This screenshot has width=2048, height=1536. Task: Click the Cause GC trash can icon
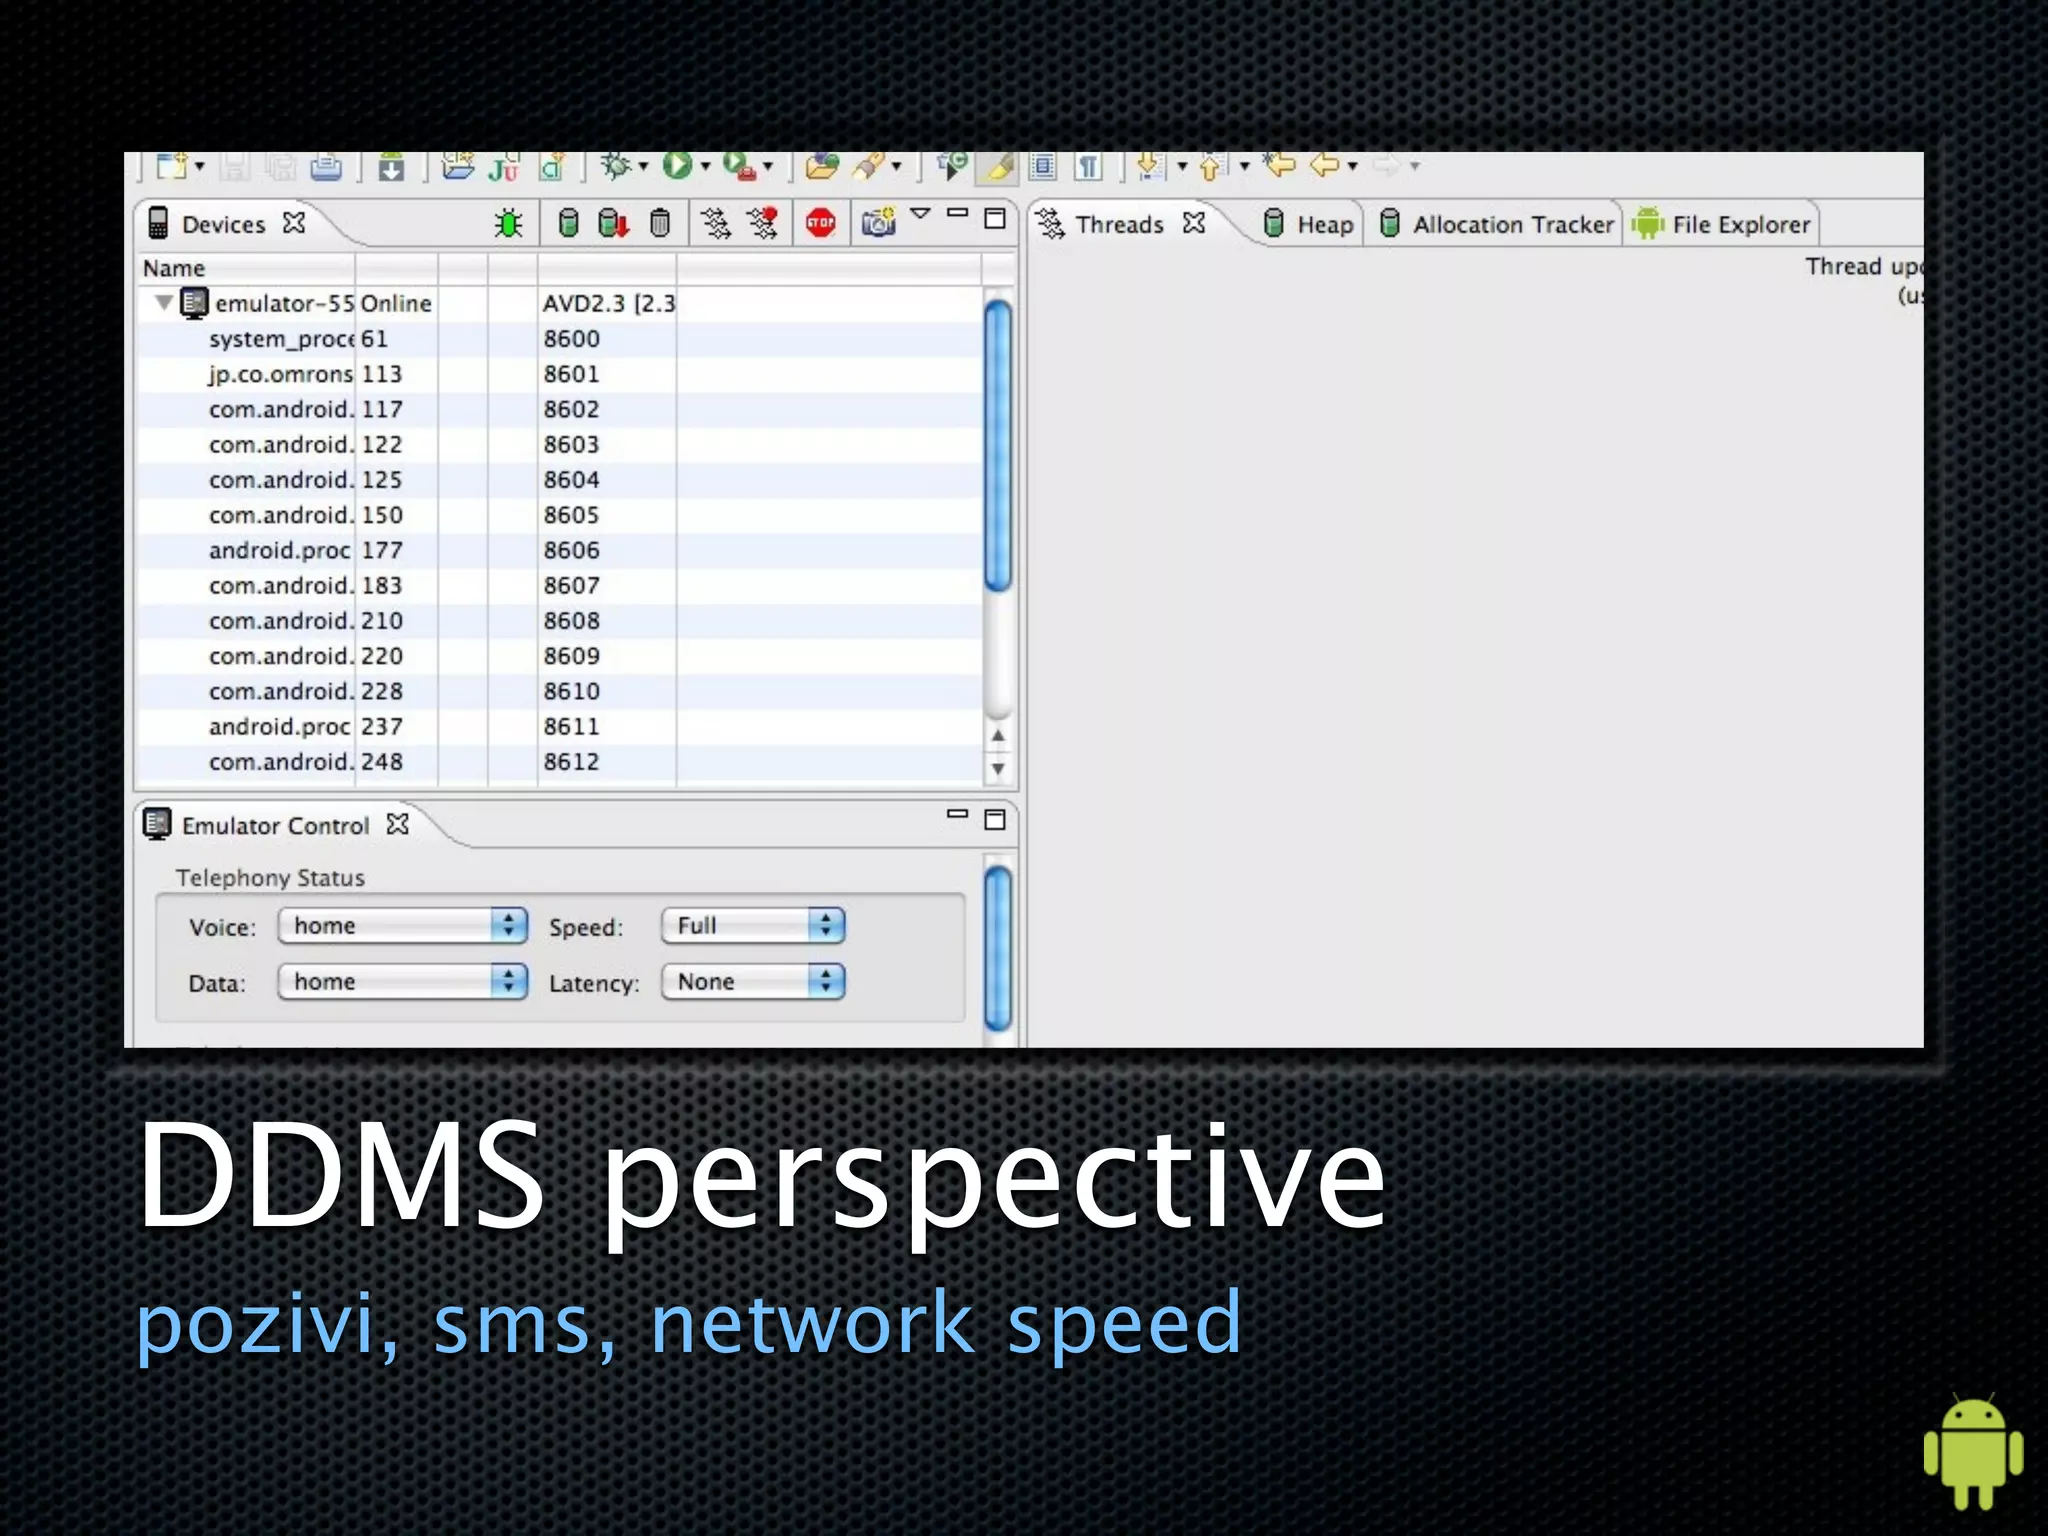(660, 223)
